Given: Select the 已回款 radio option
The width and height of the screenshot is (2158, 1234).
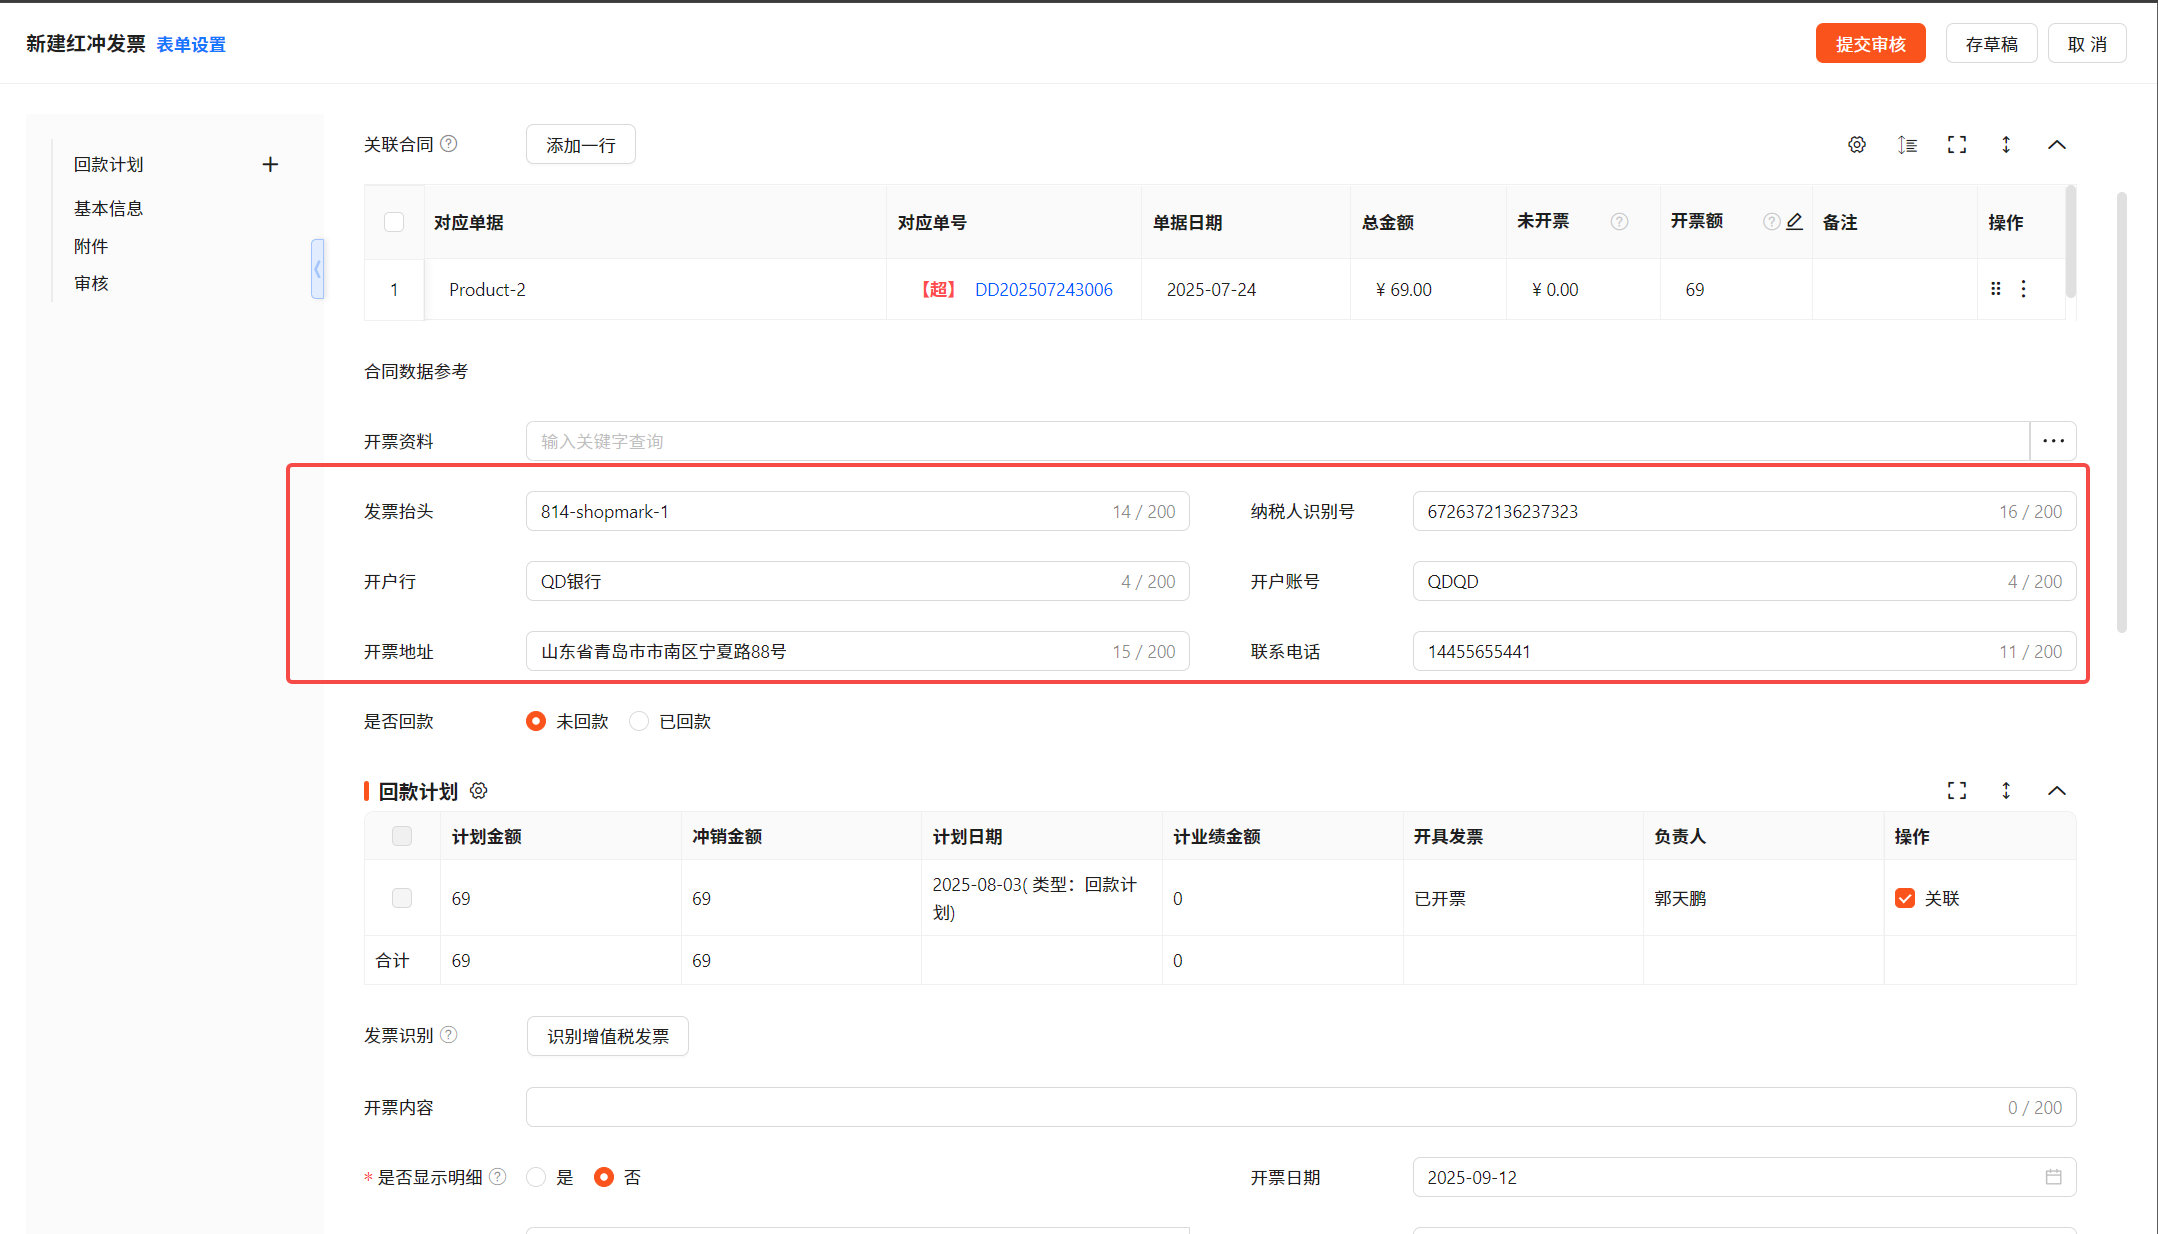Looking at the screenshot, I should pyautogui.click(x=639, y=721).
